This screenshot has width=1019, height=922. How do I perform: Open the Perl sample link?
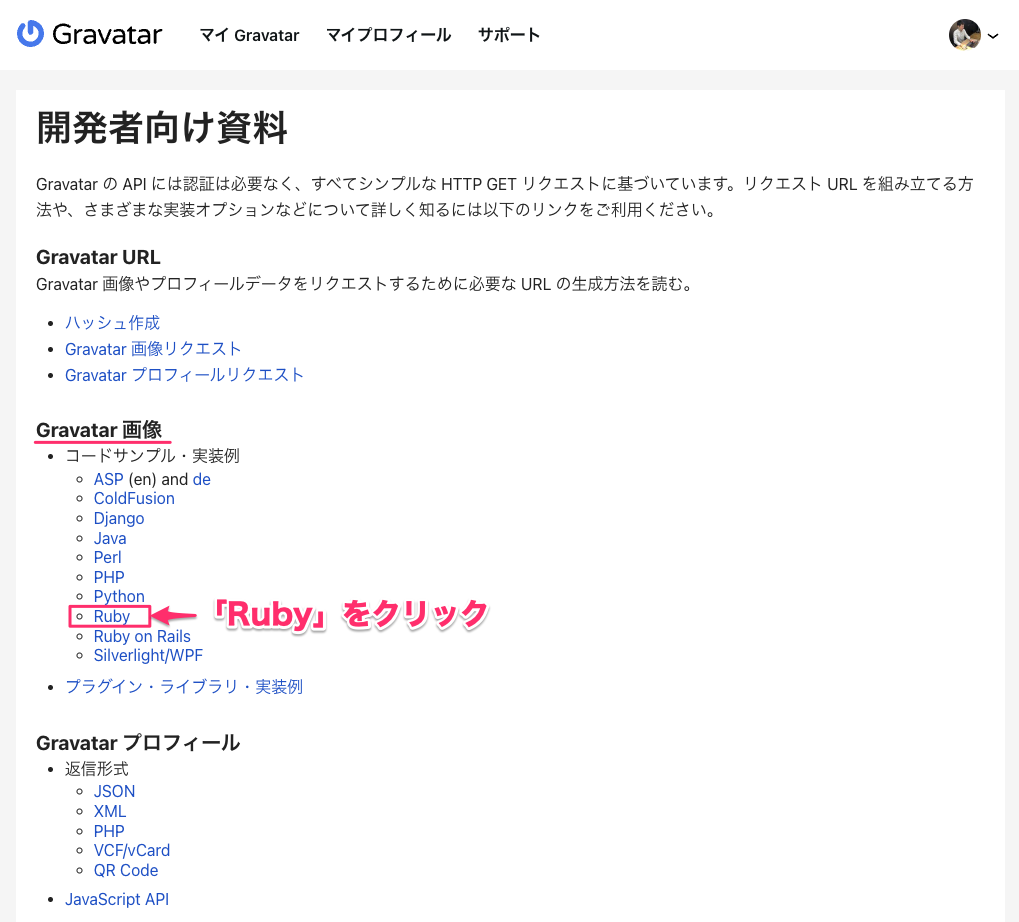click(x=107, y=557)
